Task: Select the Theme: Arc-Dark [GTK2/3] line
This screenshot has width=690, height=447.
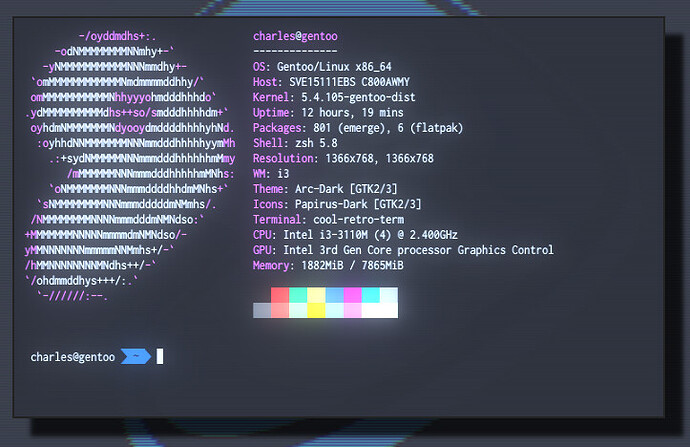Action: point(325,189)
